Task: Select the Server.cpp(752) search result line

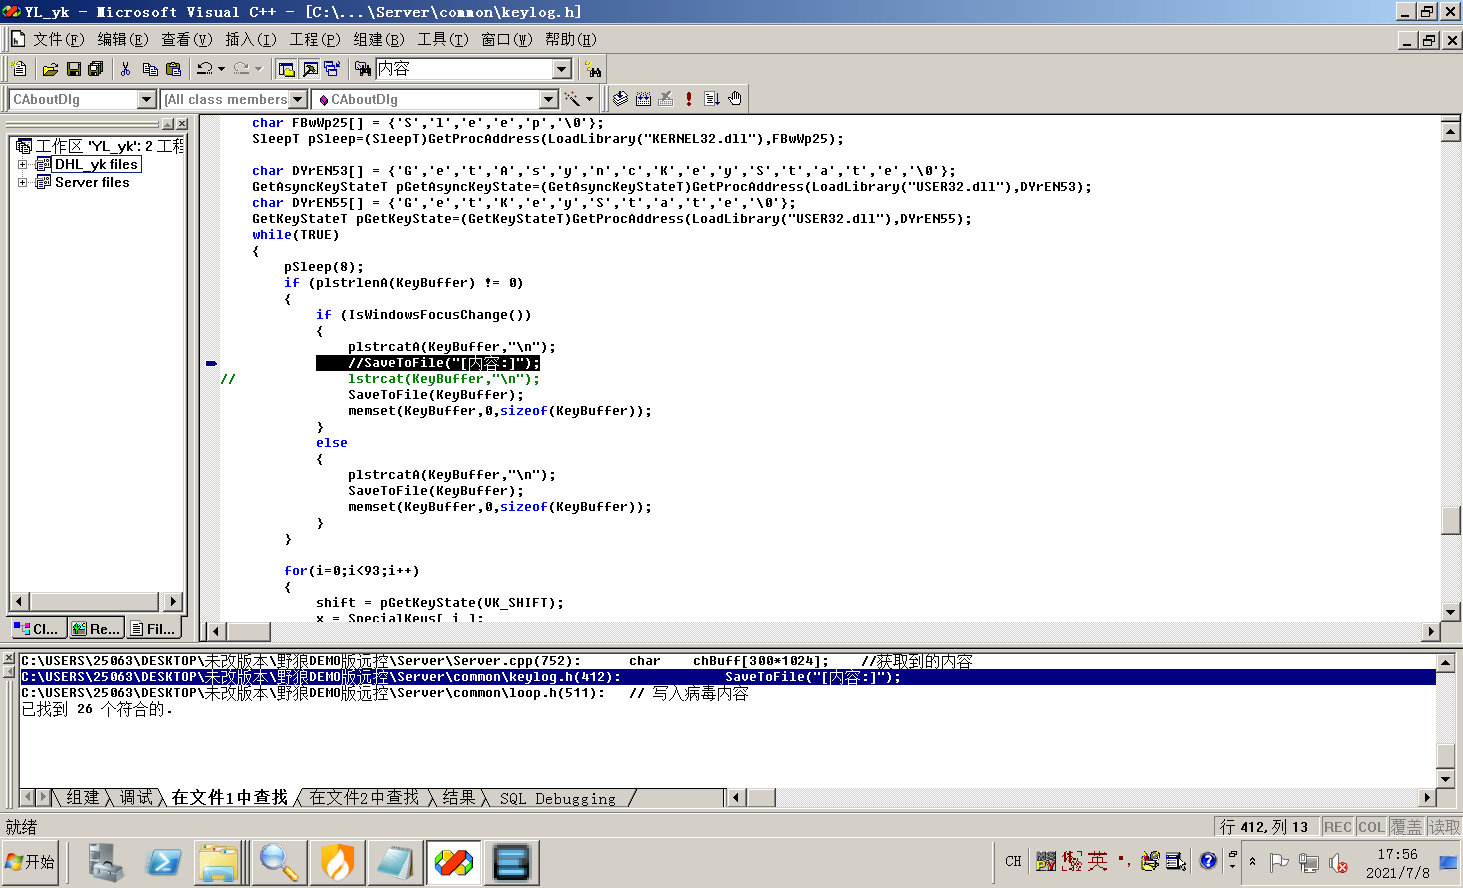Action: (x=728, y=661)
